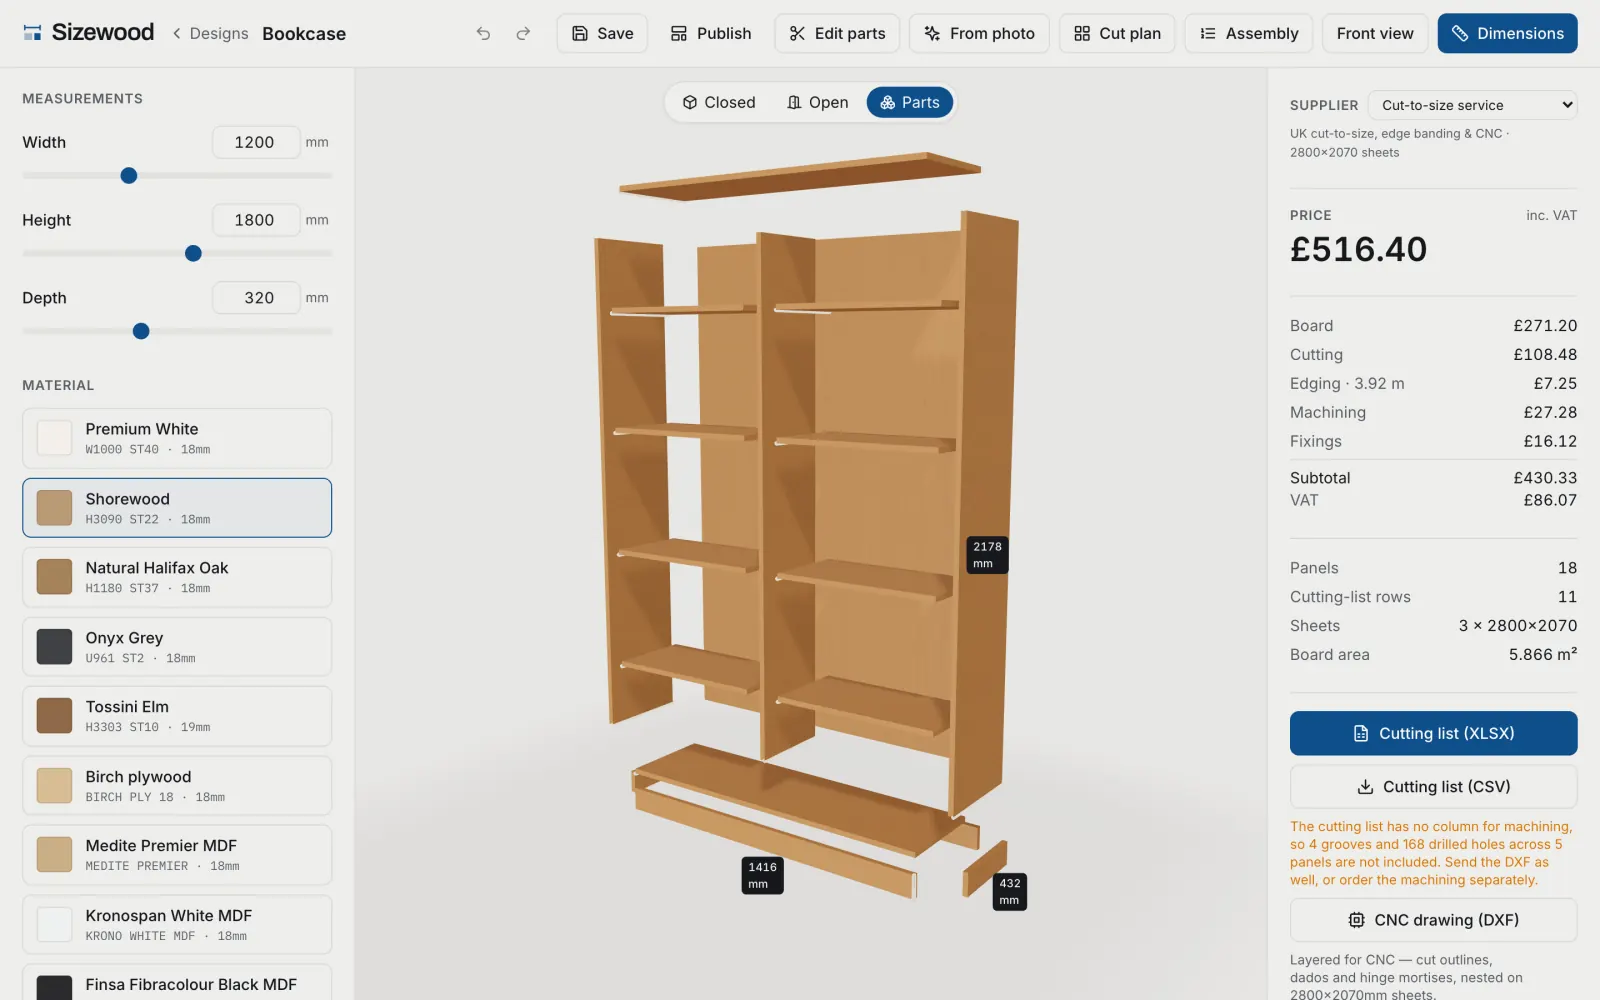Publish the design

(710, 33)
